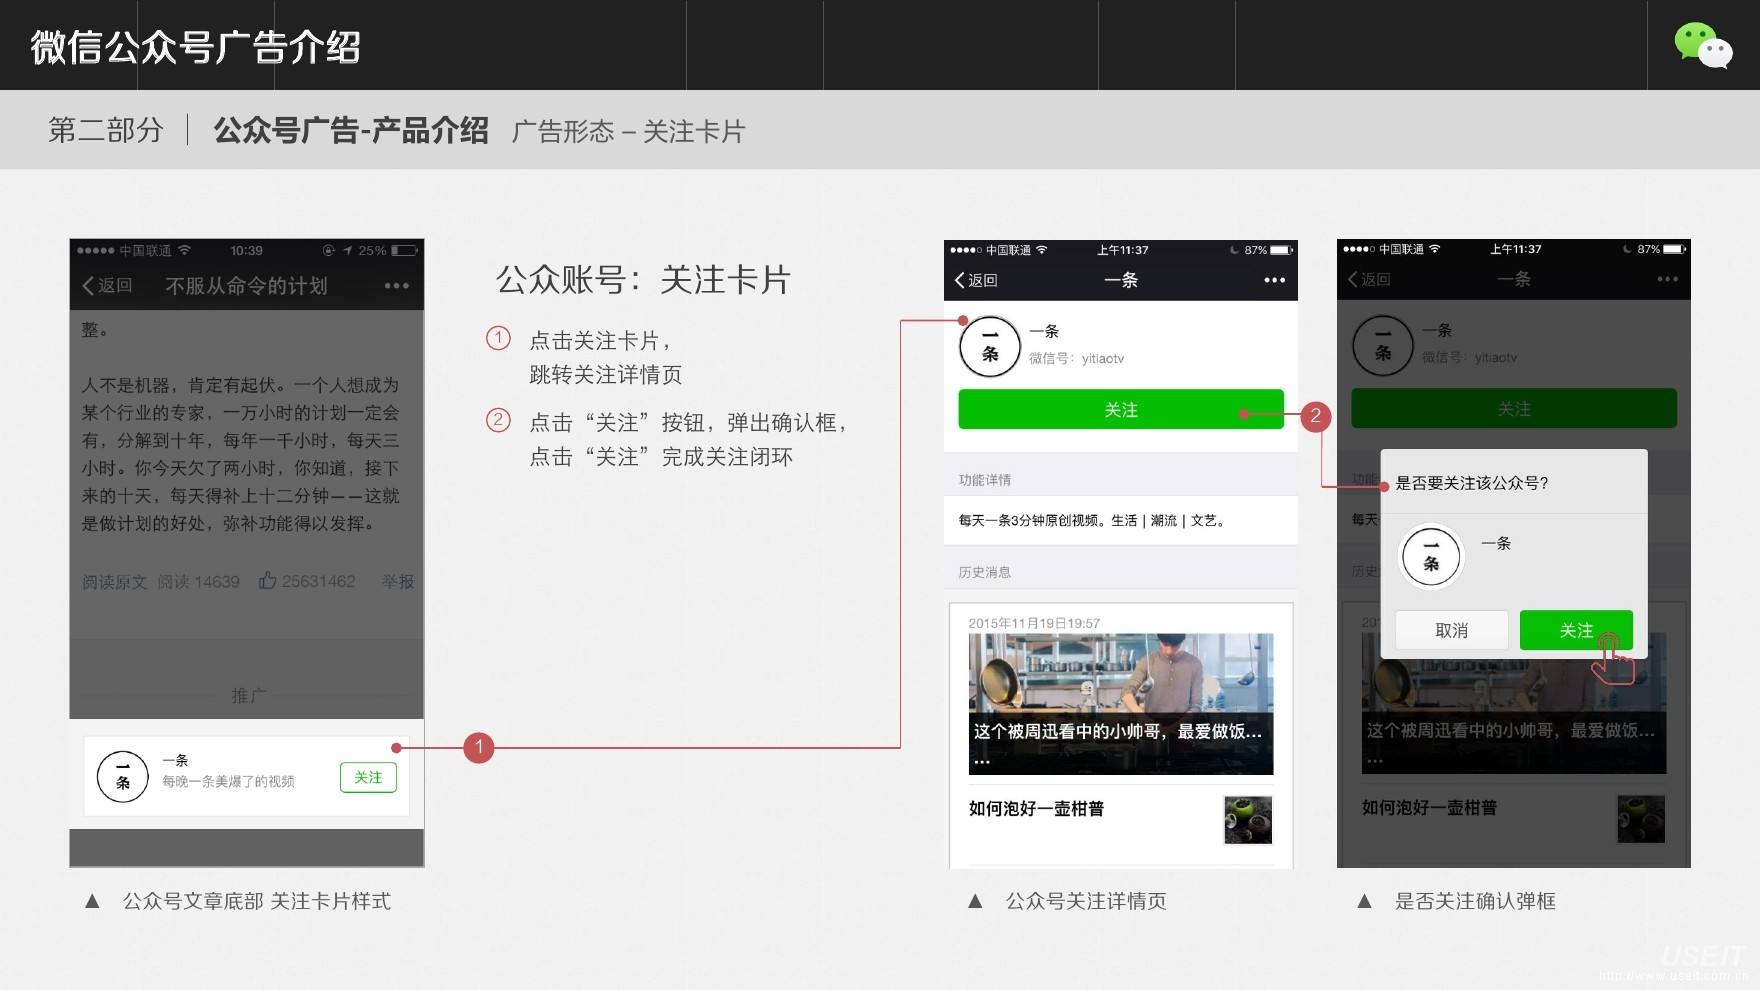Tap the 一条 avatar on the follow detail page

(x=989, y=347)
